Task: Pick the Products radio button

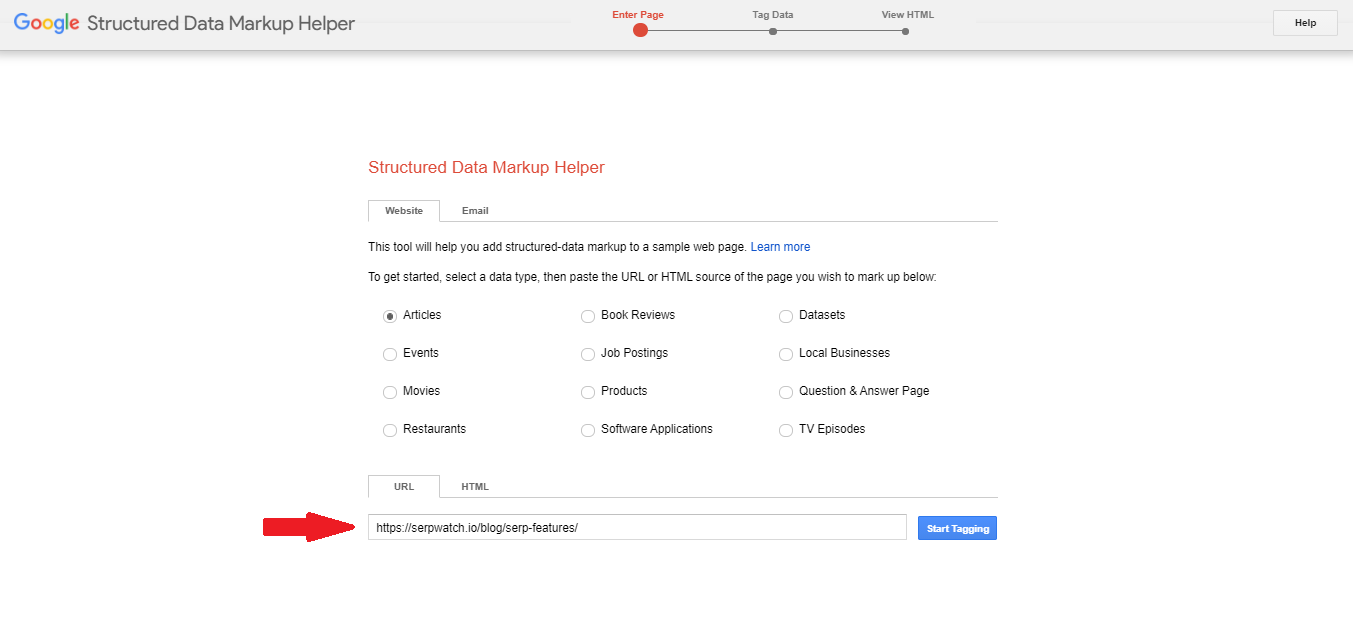Action: coord(588,392)
